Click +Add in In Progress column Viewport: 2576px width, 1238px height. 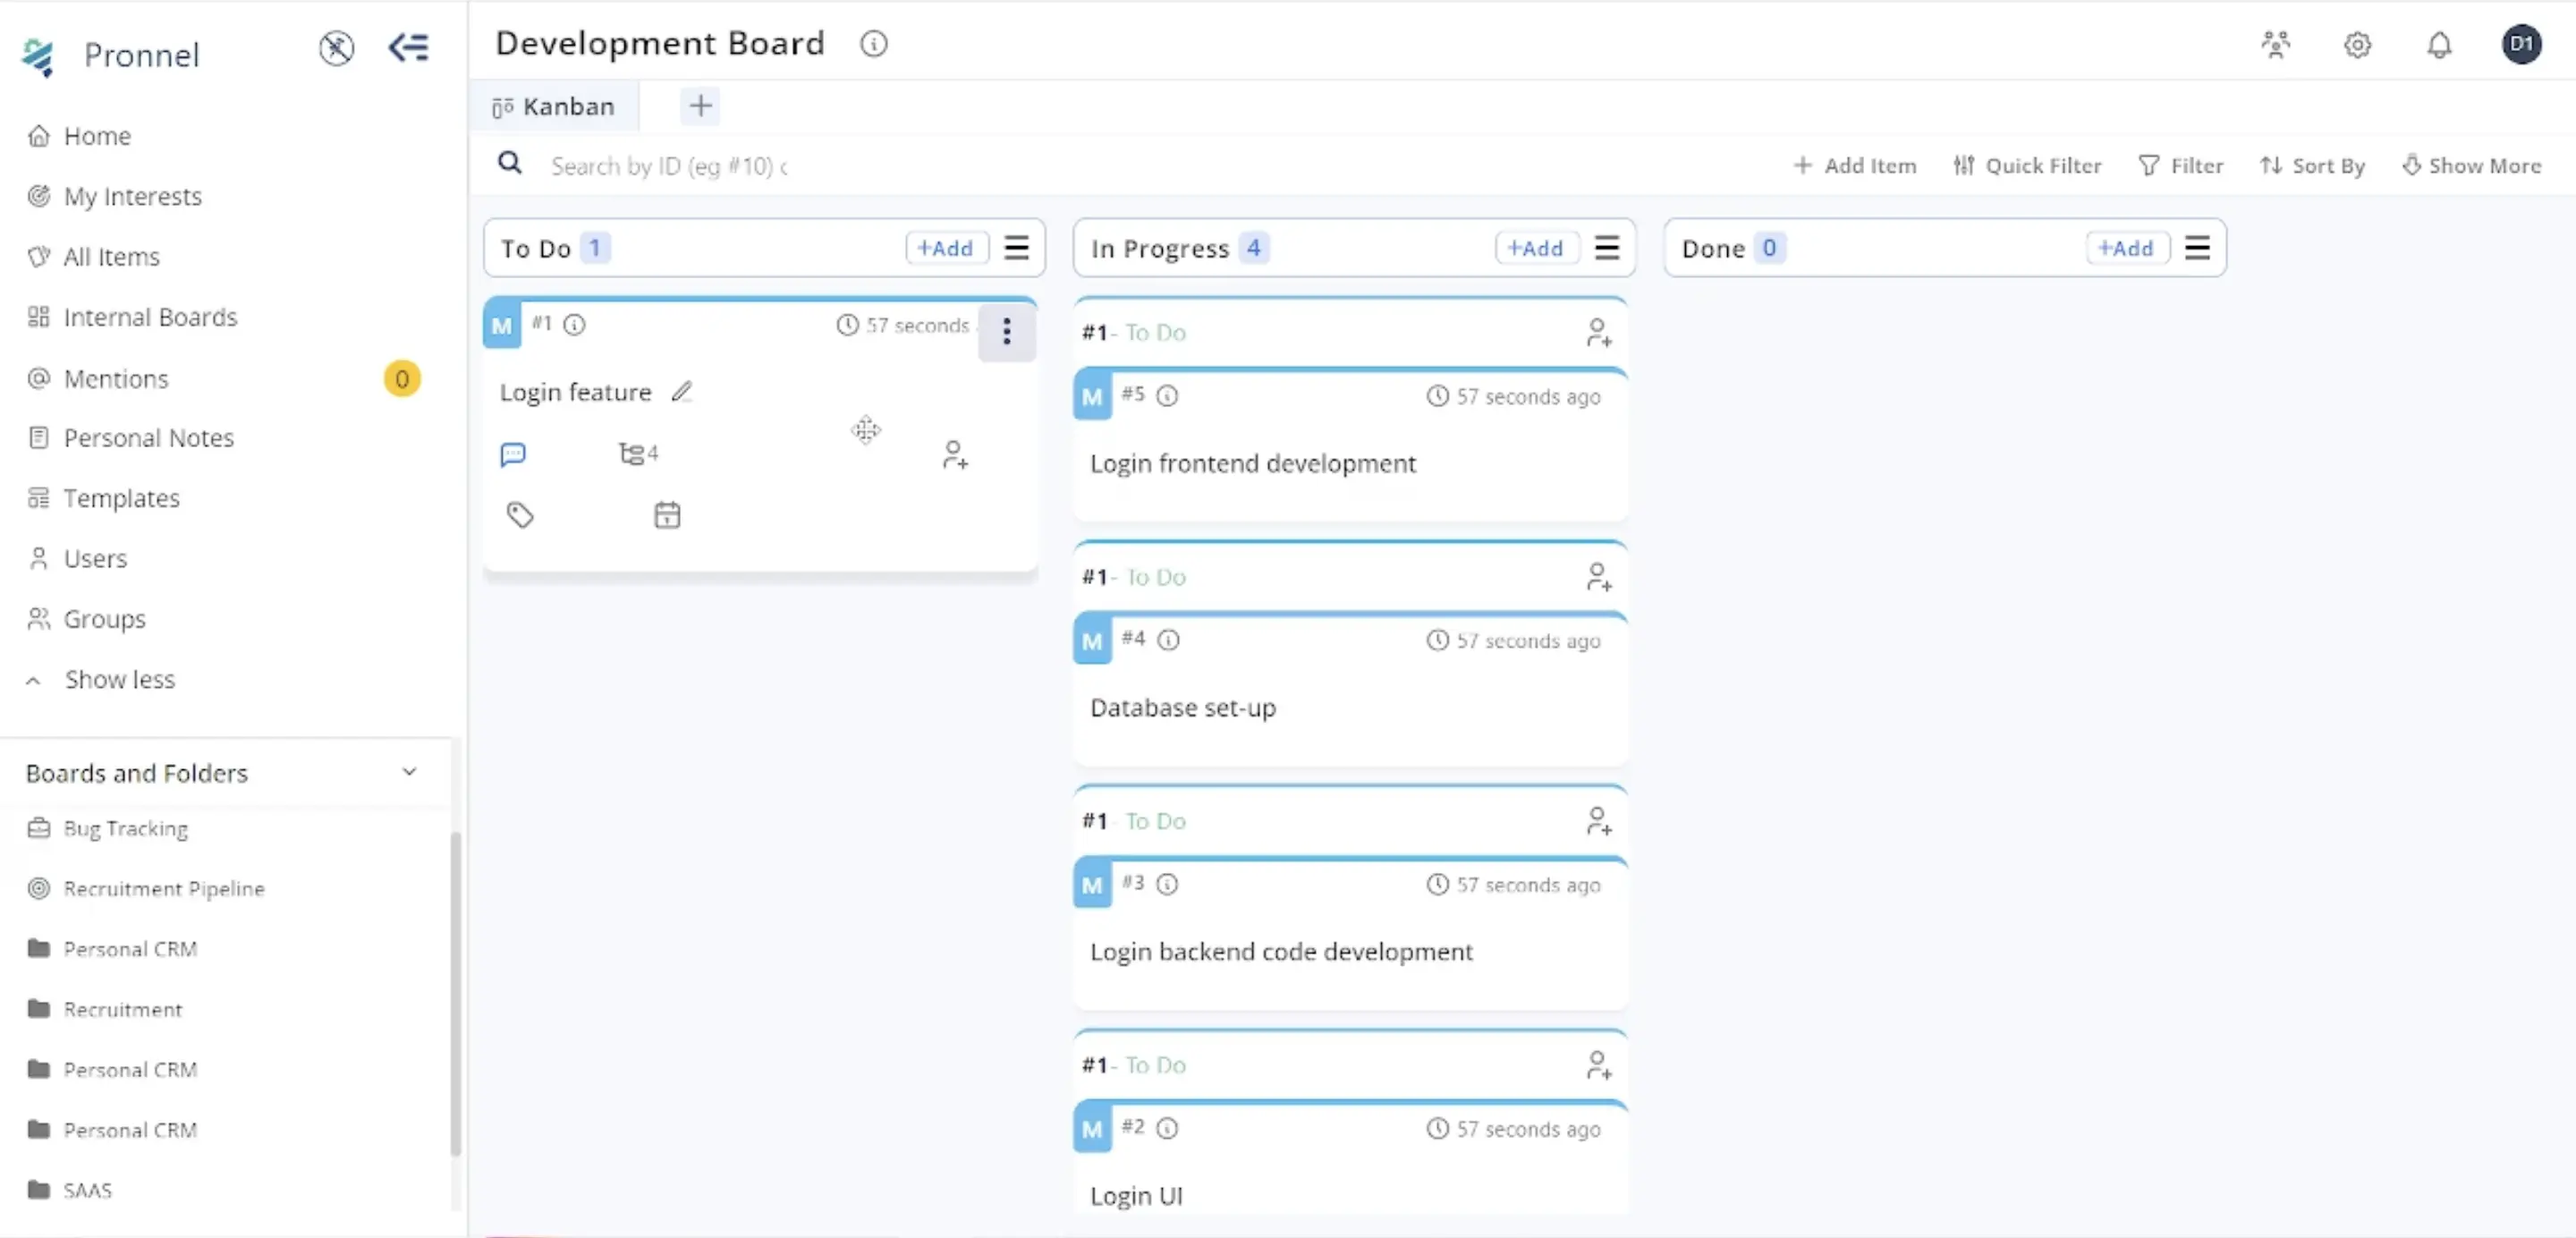1535,248
